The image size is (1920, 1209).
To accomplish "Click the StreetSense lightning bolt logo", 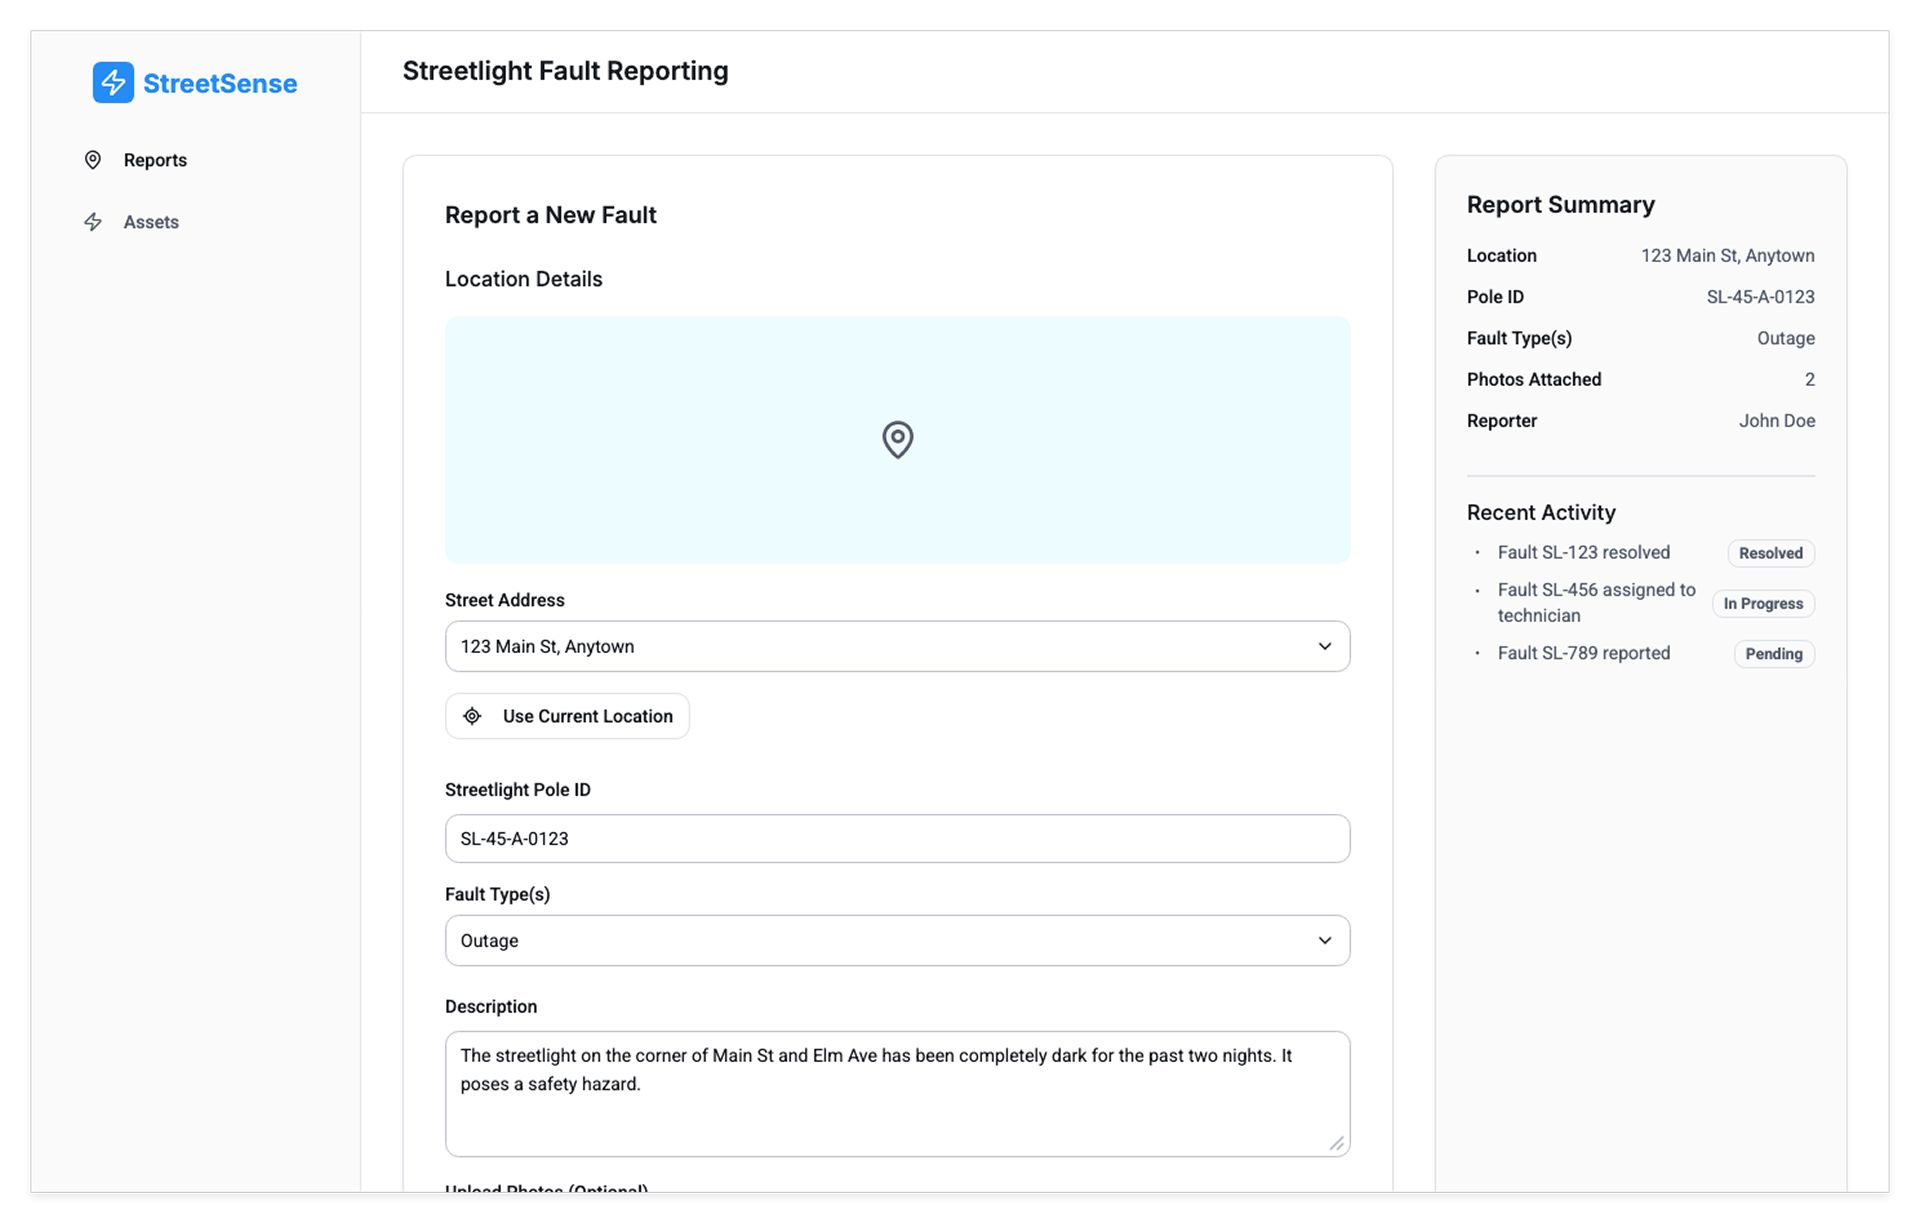I will [x=113, y=83].
